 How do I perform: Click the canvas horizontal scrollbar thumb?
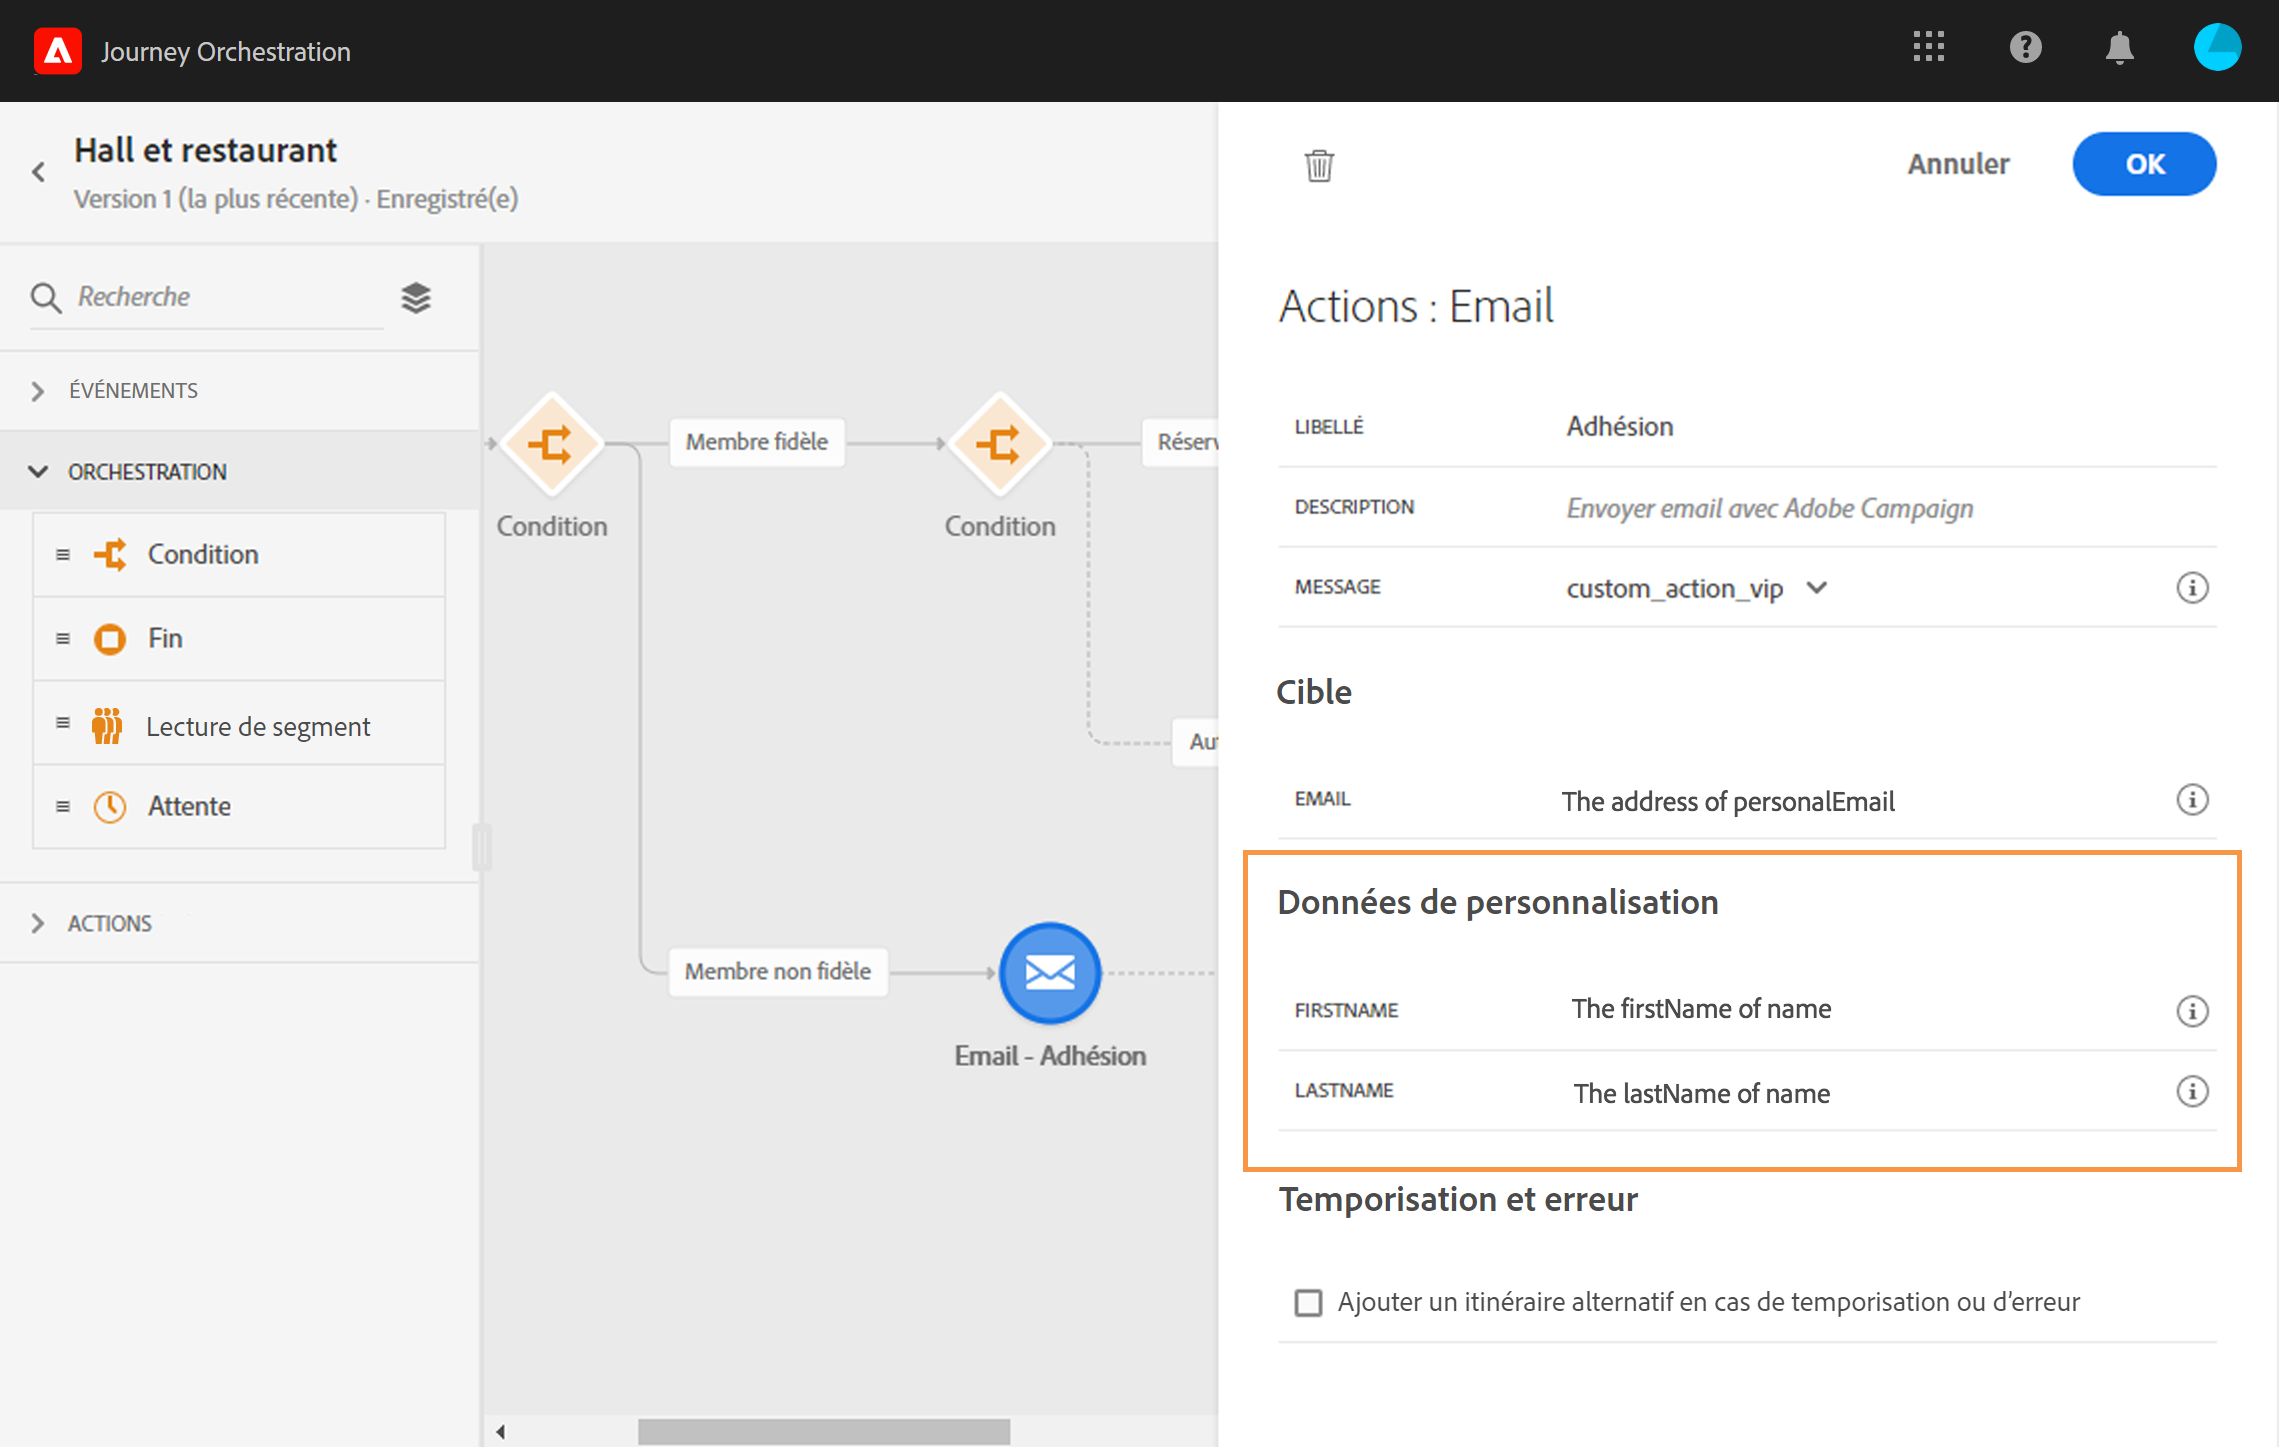(823, 1431)
